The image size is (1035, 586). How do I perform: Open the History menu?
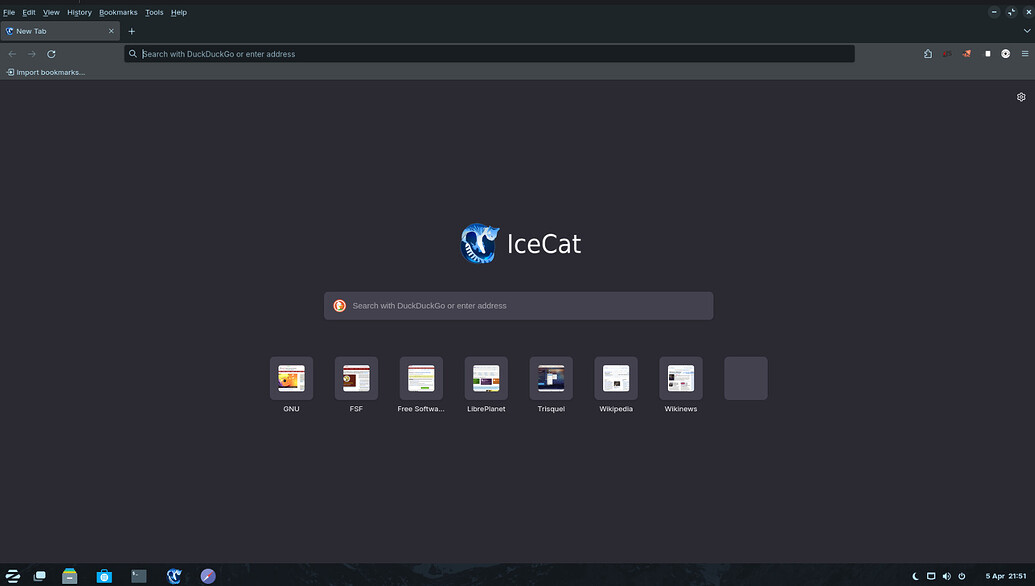click(79, 12)
